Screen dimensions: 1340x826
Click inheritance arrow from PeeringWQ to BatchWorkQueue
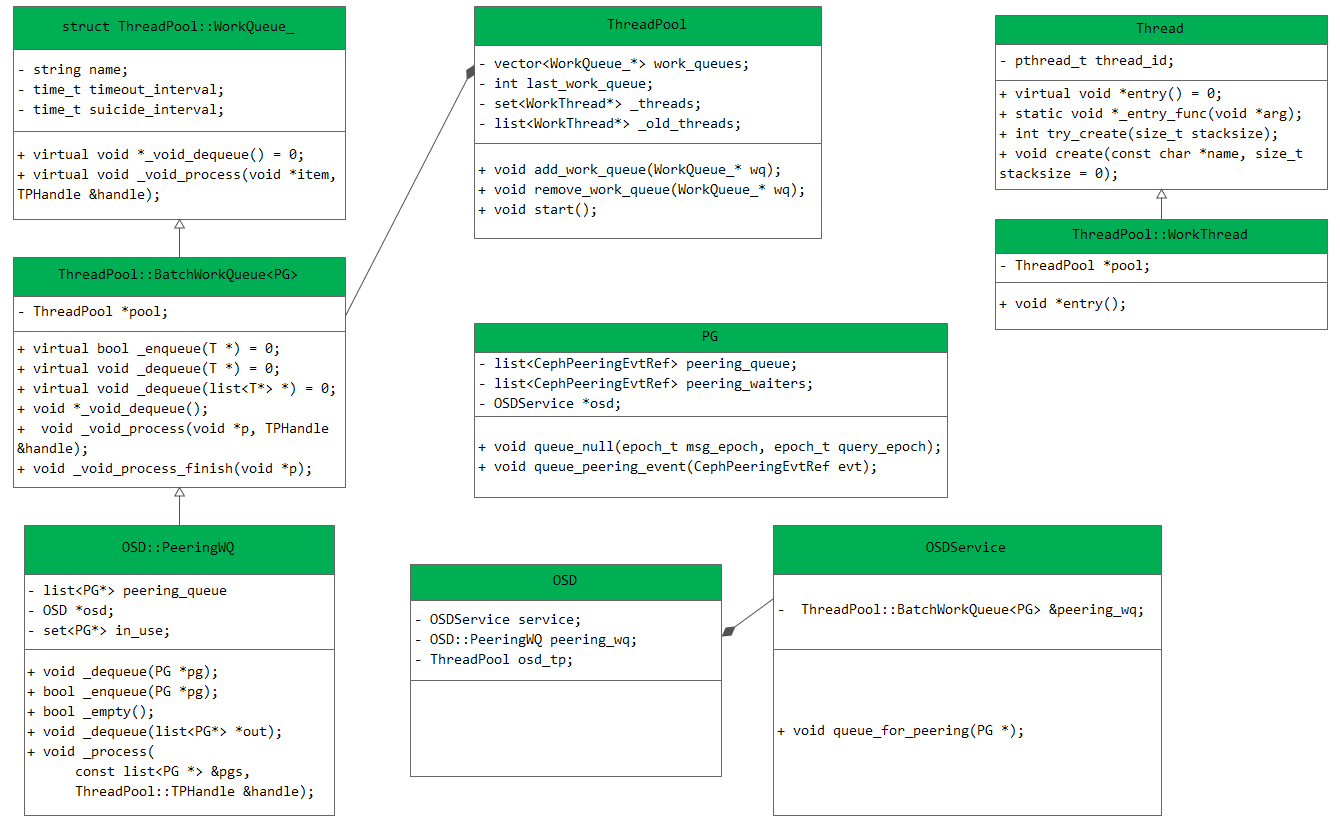(x=179, y=506)
